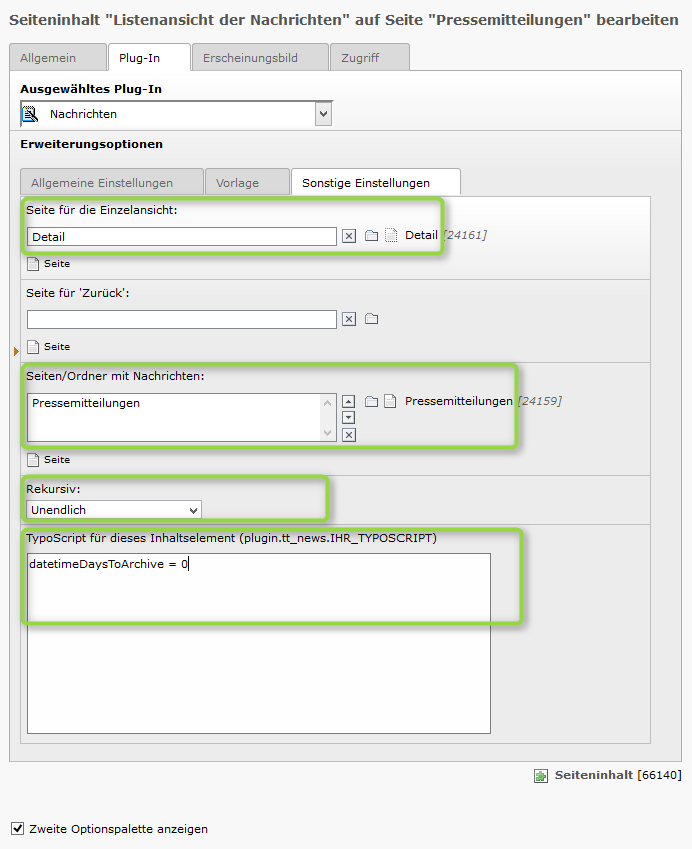Open the Vorlage sub-tab

click(x=247, y=182)
